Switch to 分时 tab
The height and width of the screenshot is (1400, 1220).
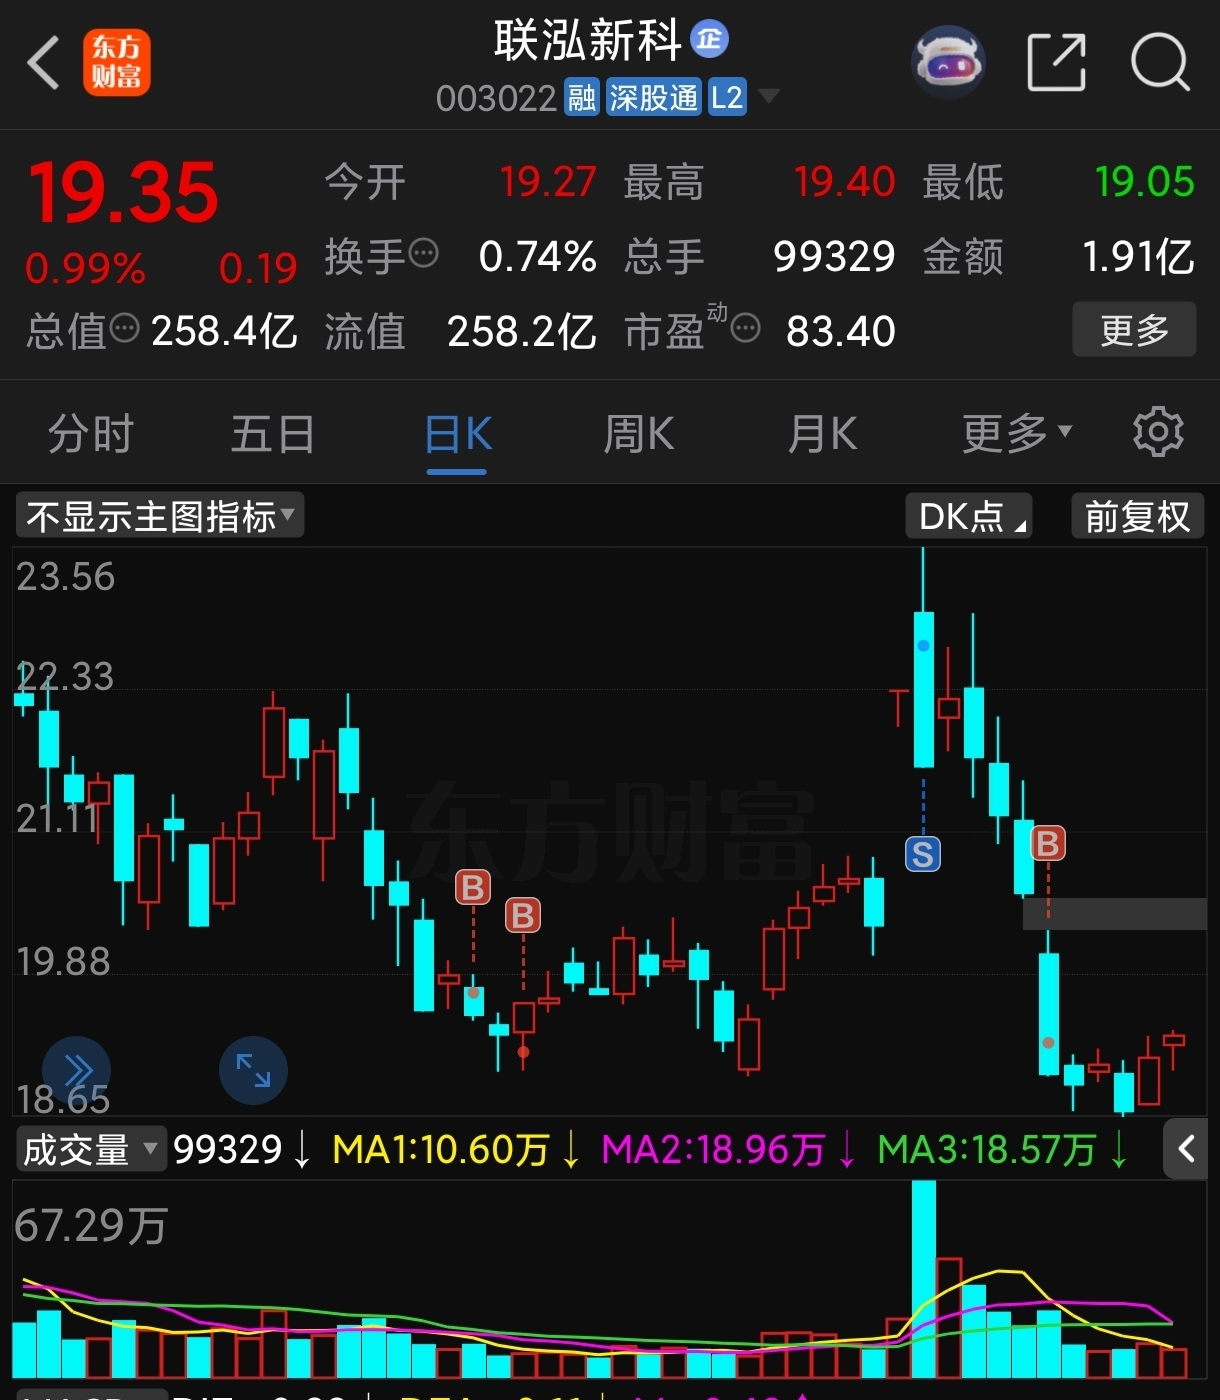click(x=91, y=434)
